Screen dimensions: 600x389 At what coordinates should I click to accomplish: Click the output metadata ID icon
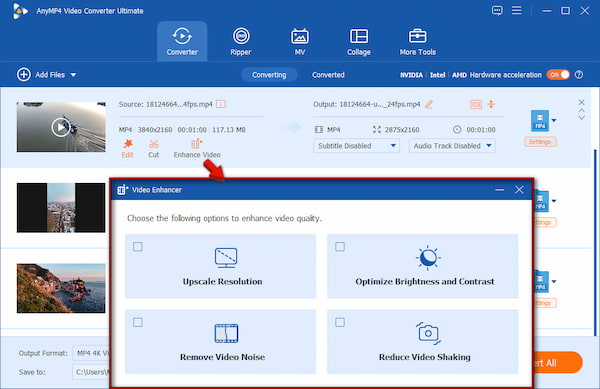[x=476, y=104]
